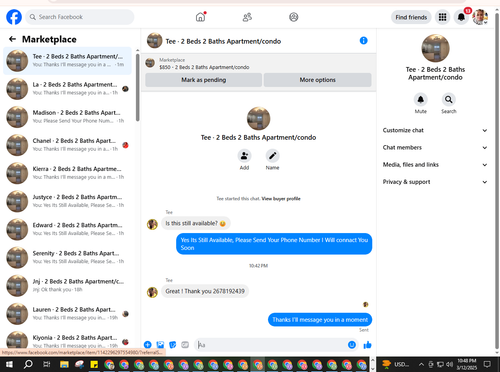Open View buyer profile link

click(281, 199)
